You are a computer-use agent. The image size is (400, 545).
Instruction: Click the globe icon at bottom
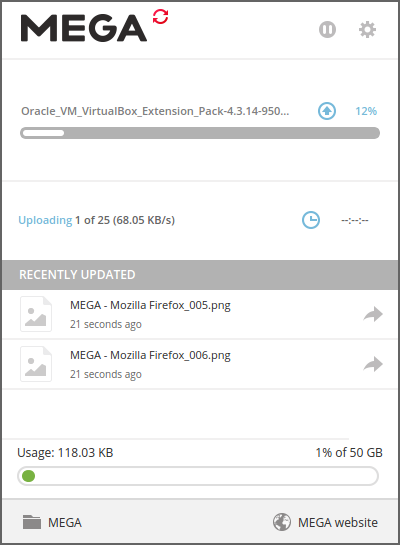coord(281,522)
